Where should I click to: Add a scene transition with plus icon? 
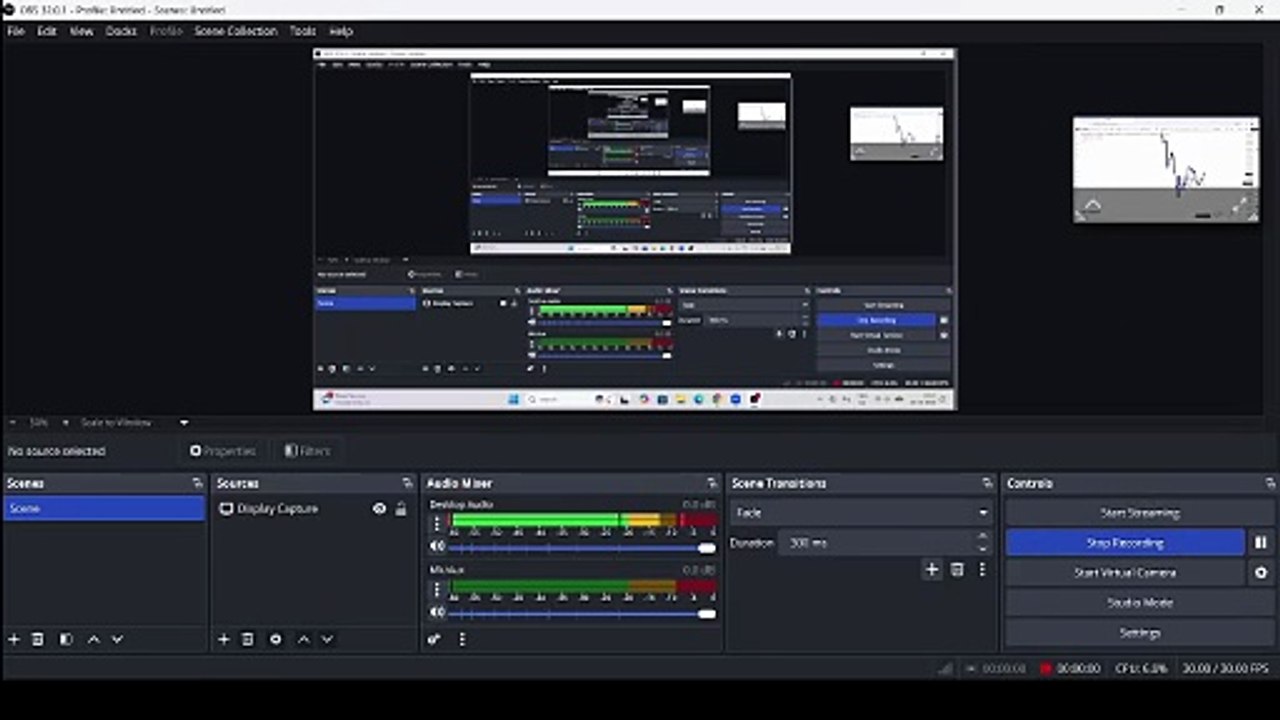pyautogui.click(x=932, y=569)
